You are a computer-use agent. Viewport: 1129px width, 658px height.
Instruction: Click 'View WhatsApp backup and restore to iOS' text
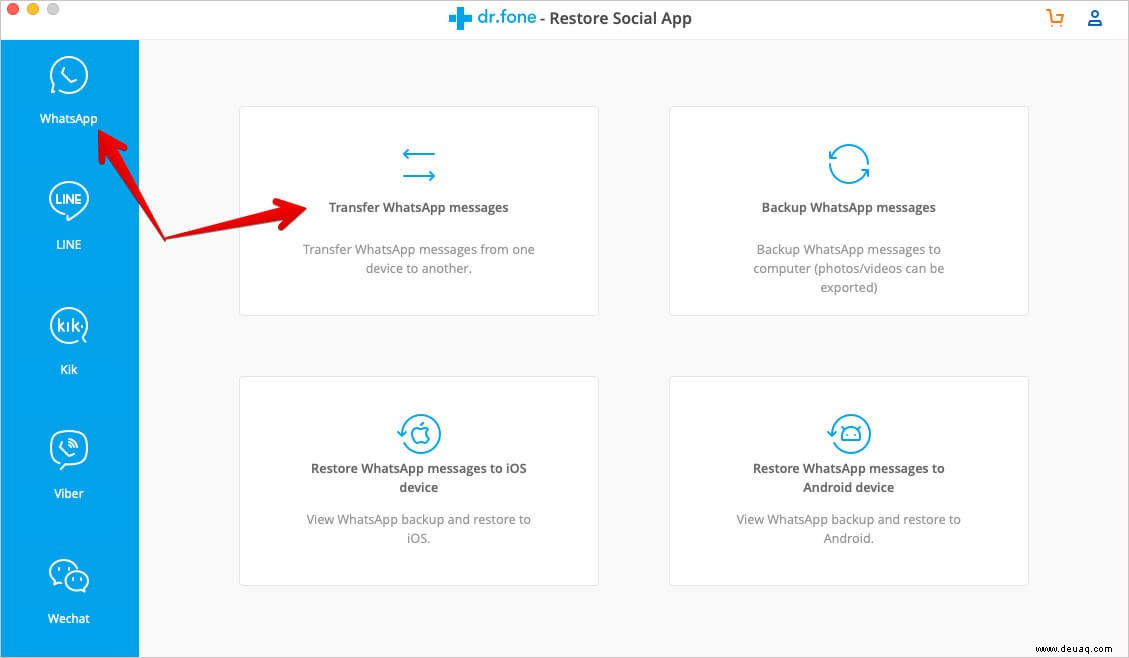pyautogui.click(x=418, y=528)
